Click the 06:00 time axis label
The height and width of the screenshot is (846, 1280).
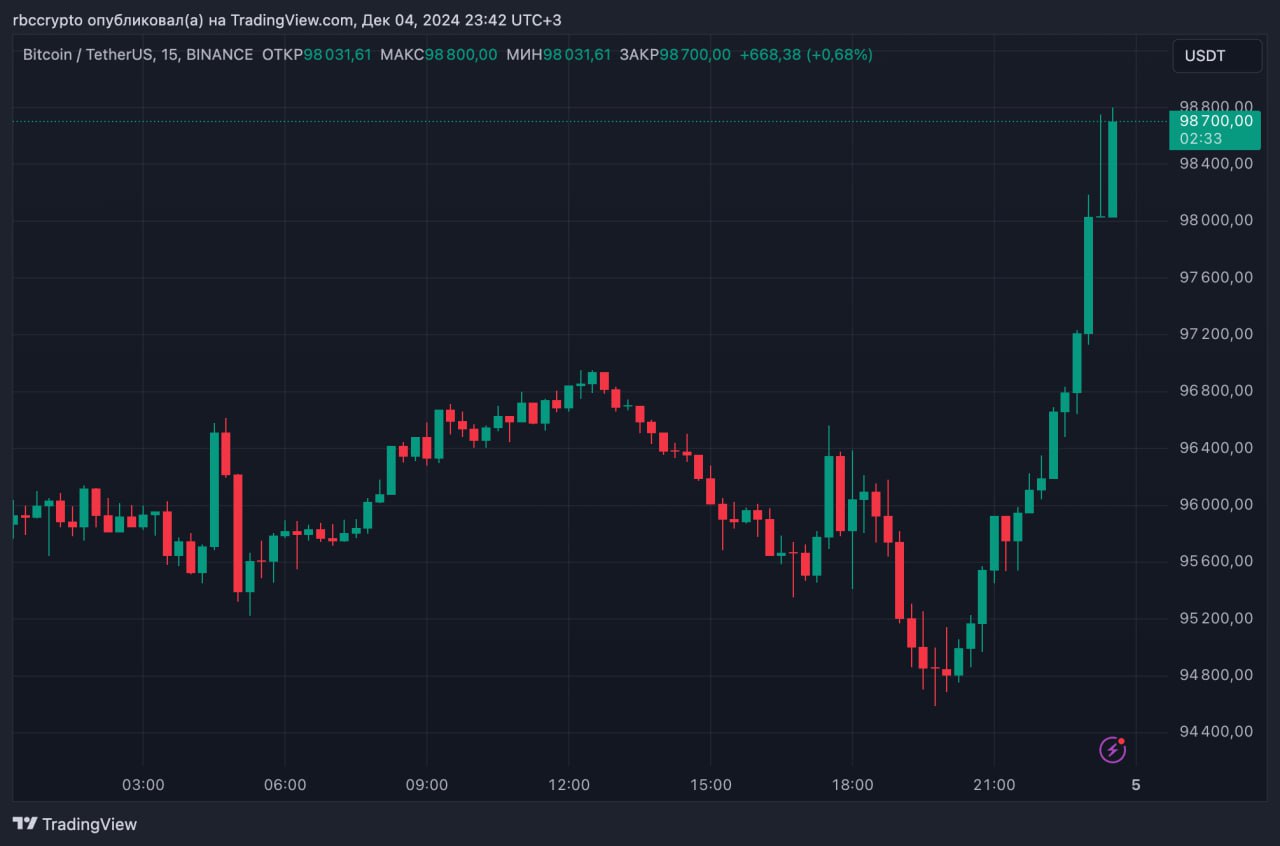285,785
